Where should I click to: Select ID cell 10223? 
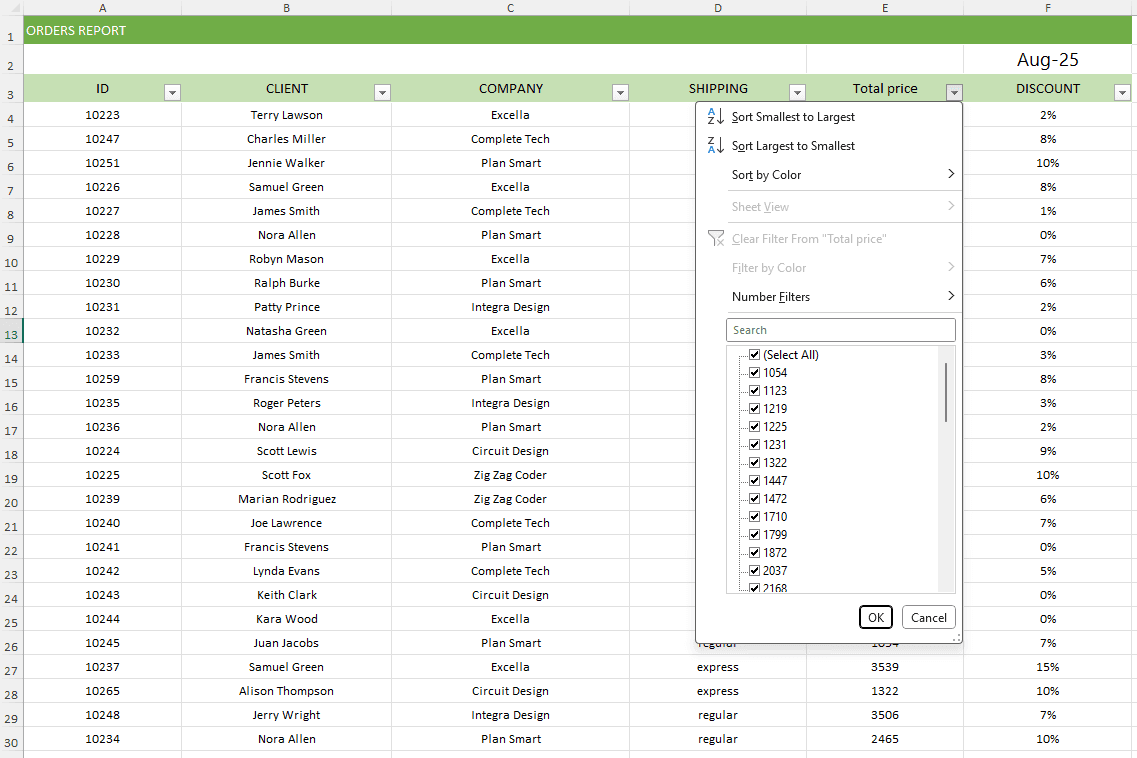pos(102,115)
